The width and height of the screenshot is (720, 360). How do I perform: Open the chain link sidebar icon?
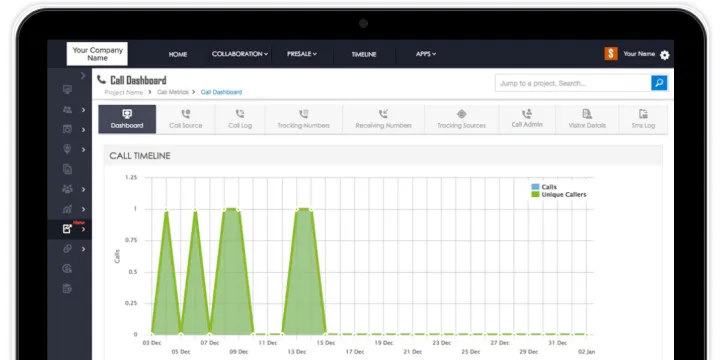(68, 249)
